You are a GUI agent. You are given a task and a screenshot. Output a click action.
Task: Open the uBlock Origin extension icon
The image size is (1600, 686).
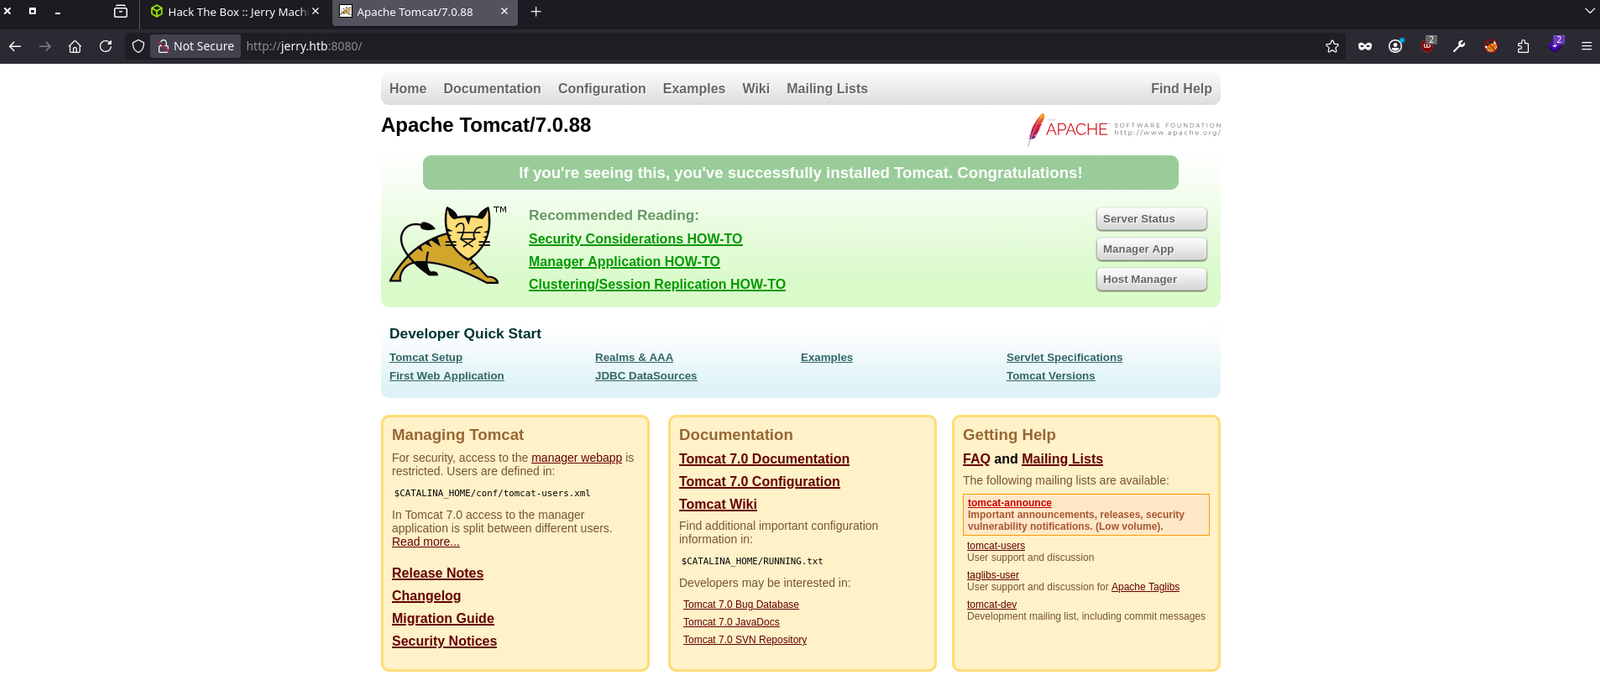(1428, 45)
